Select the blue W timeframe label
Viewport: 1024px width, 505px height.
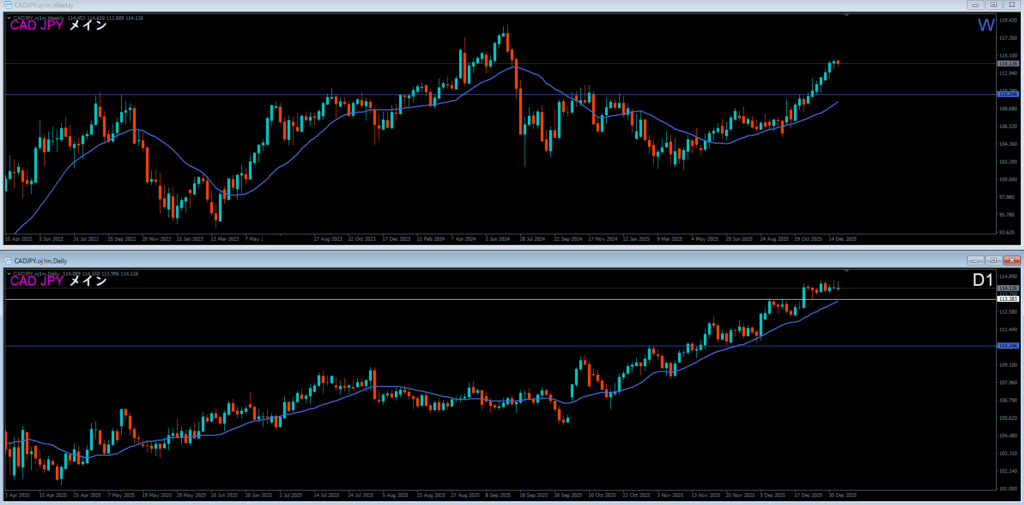(x=985, y=25)
